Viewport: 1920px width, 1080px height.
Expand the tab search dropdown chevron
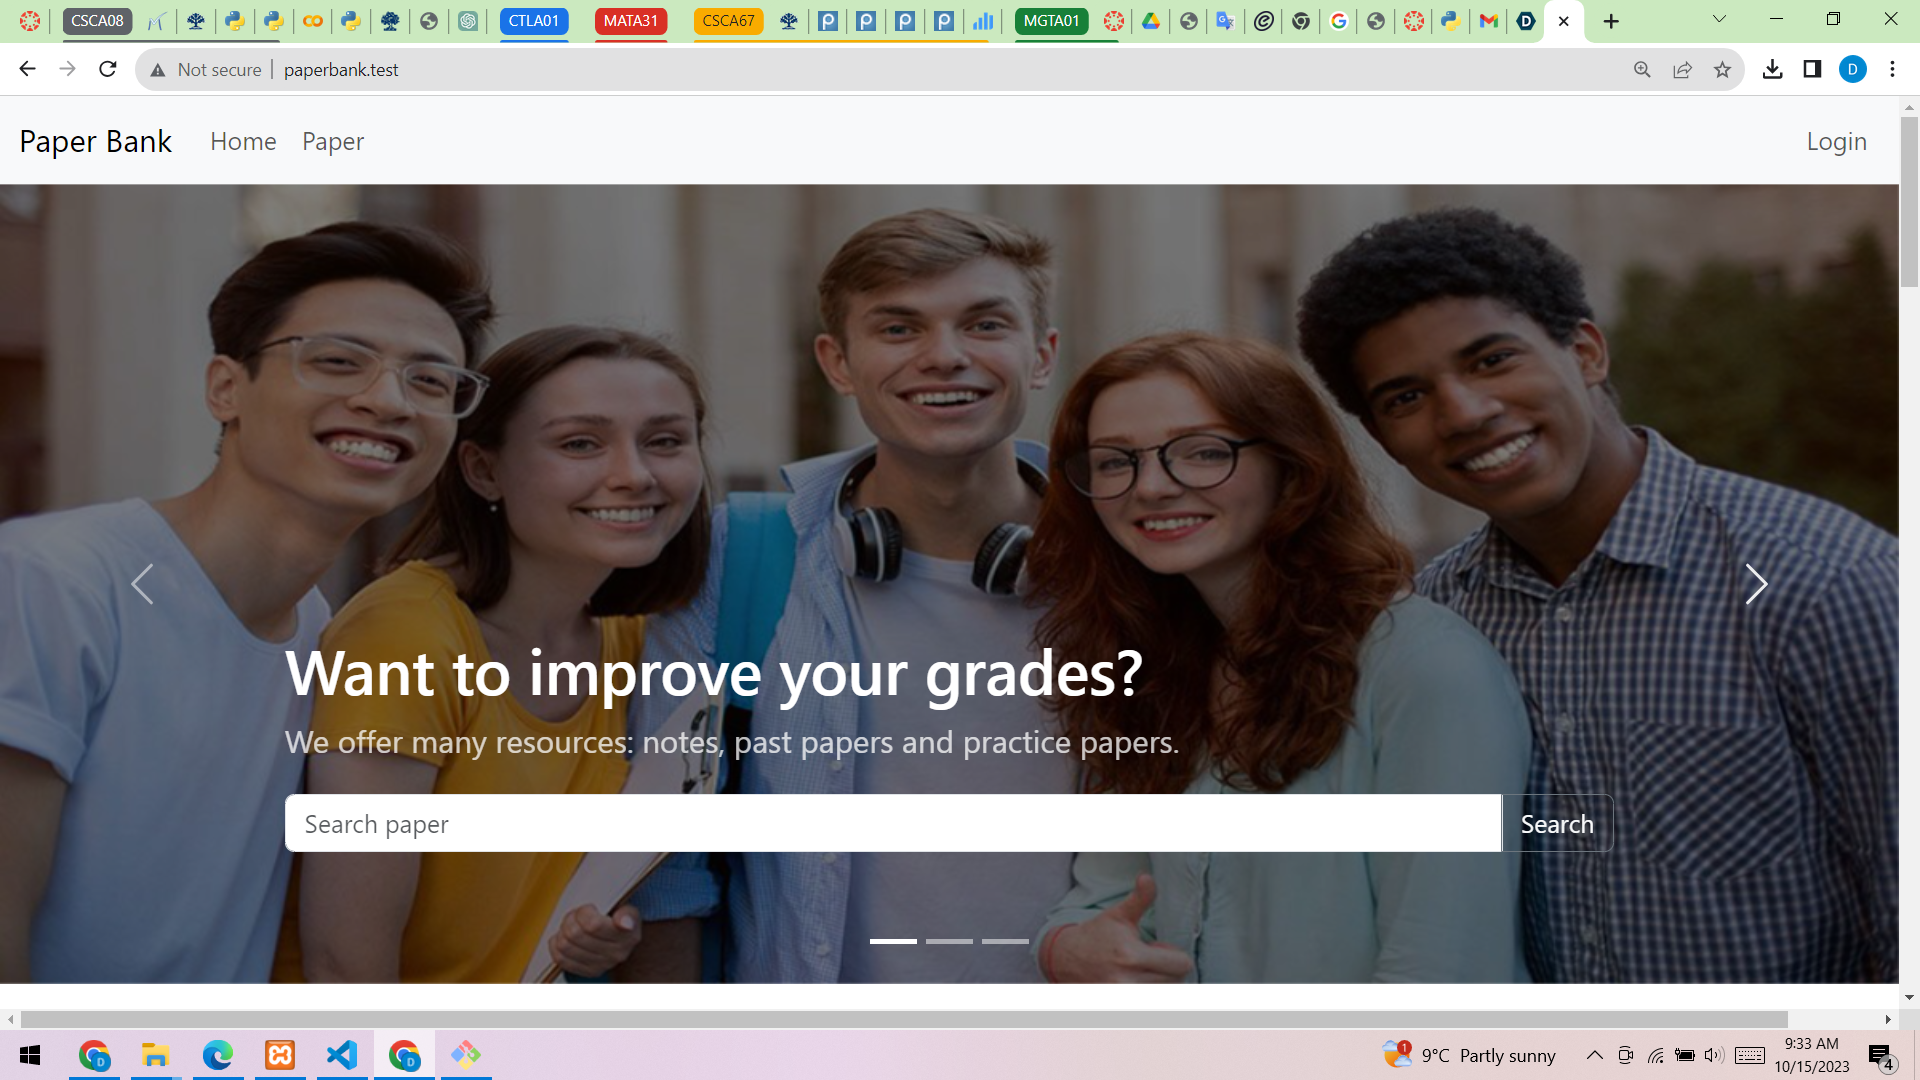1719,19
